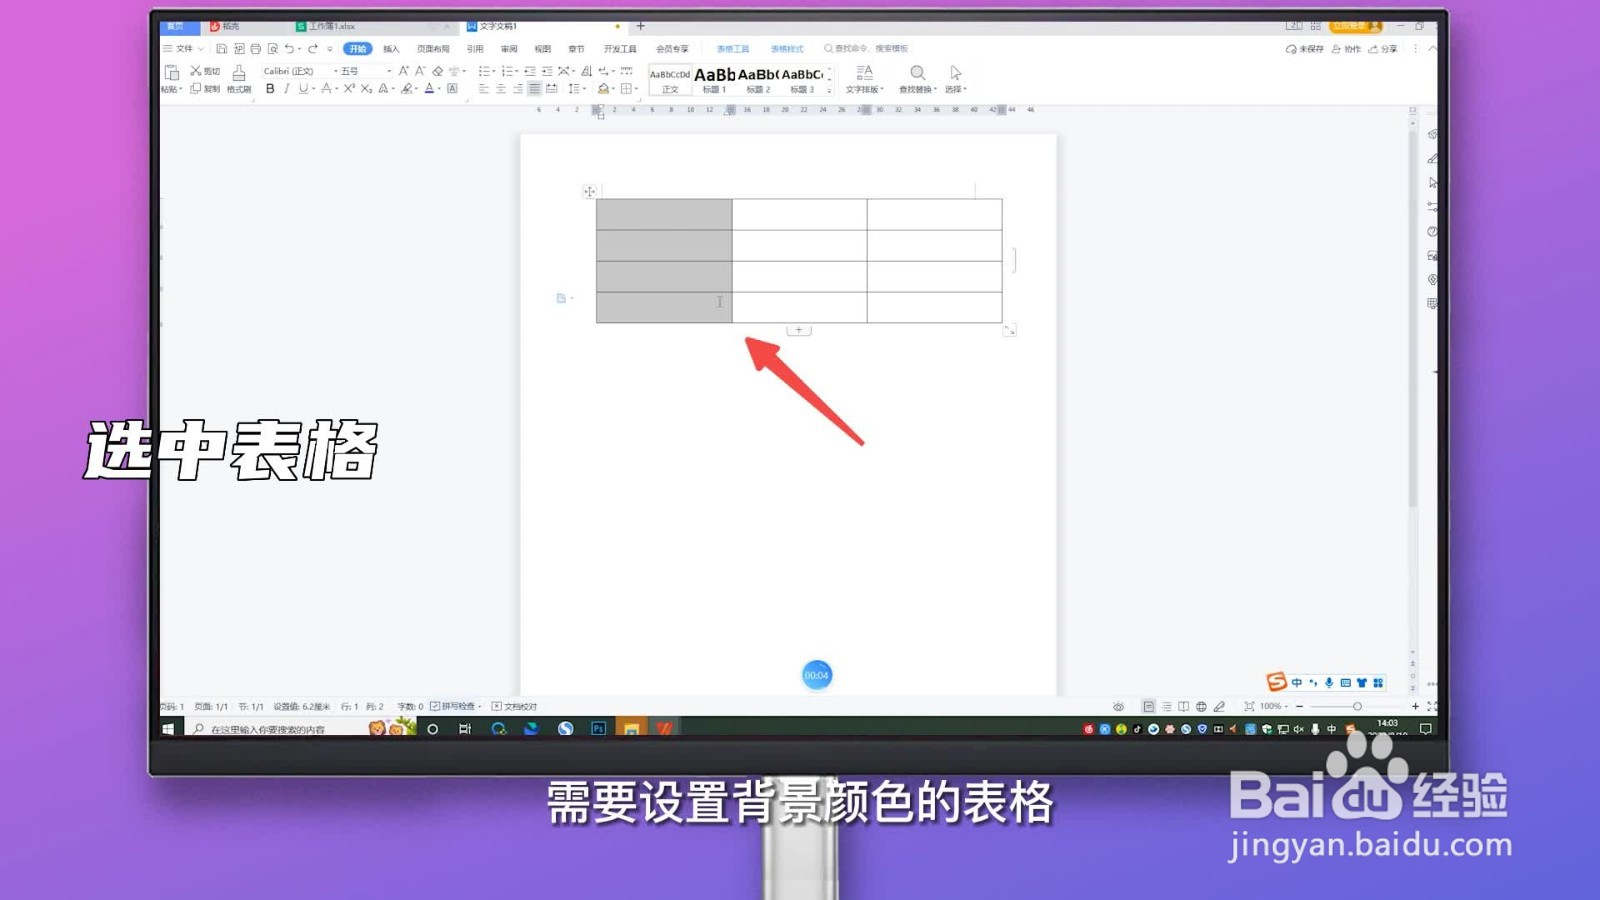Click the Cut (剪切) scissors icon
This screenshot has width=1600, height=900.
coord(196,71)
